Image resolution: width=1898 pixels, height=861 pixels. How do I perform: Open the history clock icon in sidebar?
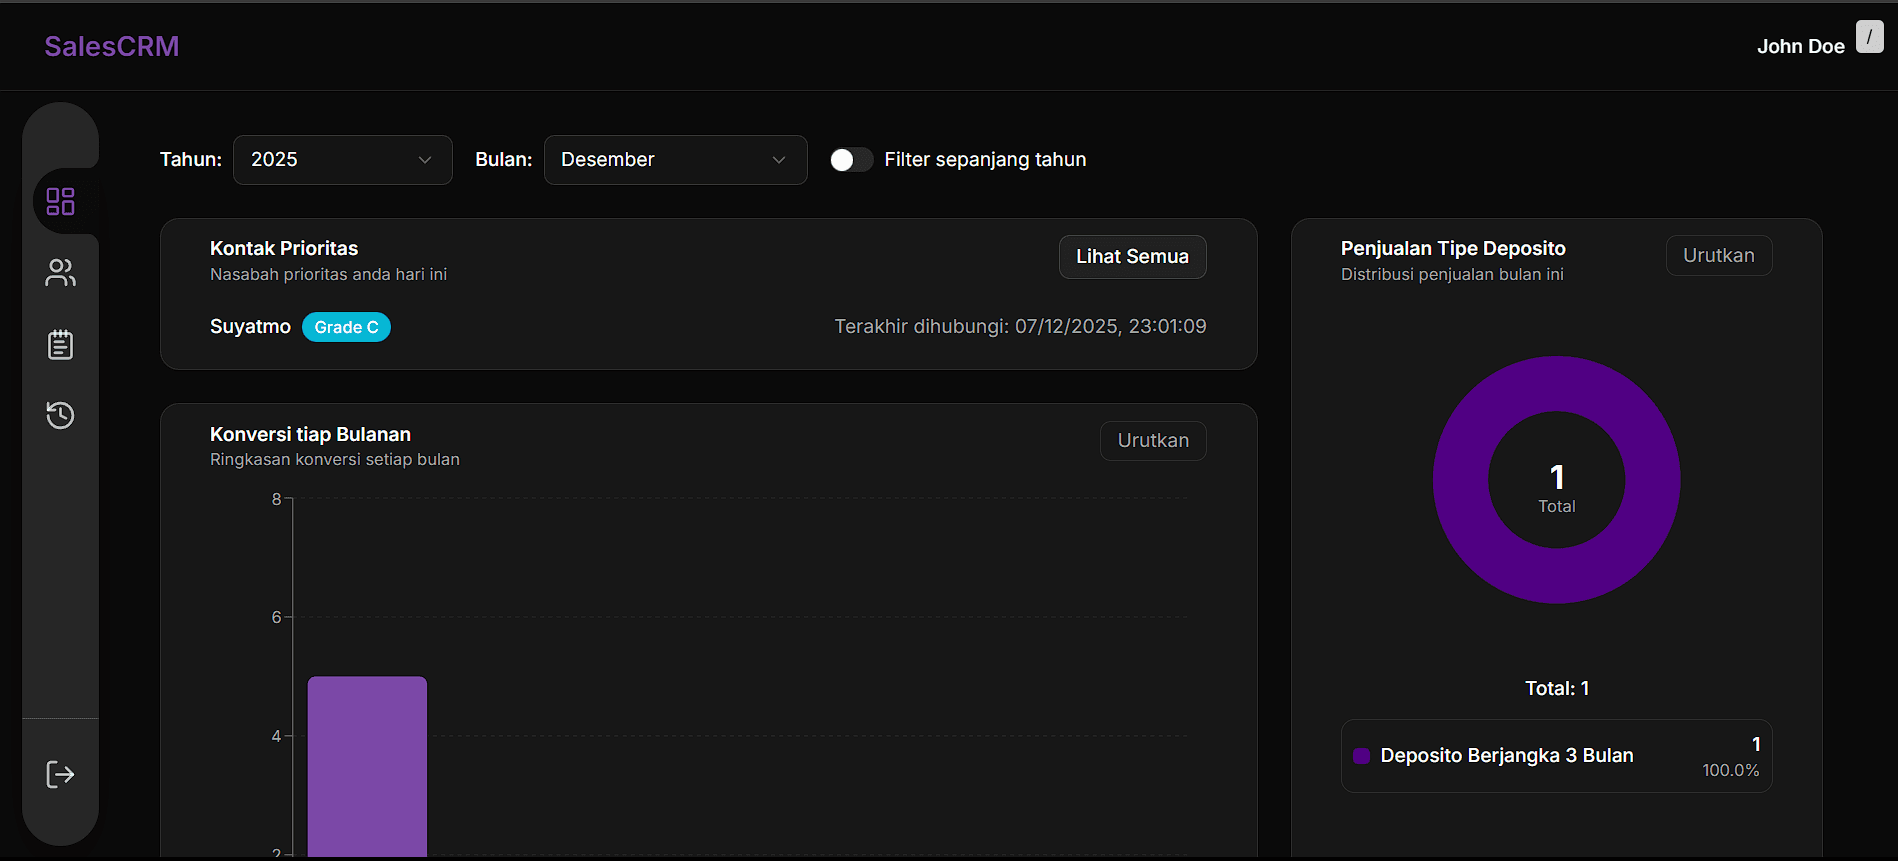click(60, 415)
